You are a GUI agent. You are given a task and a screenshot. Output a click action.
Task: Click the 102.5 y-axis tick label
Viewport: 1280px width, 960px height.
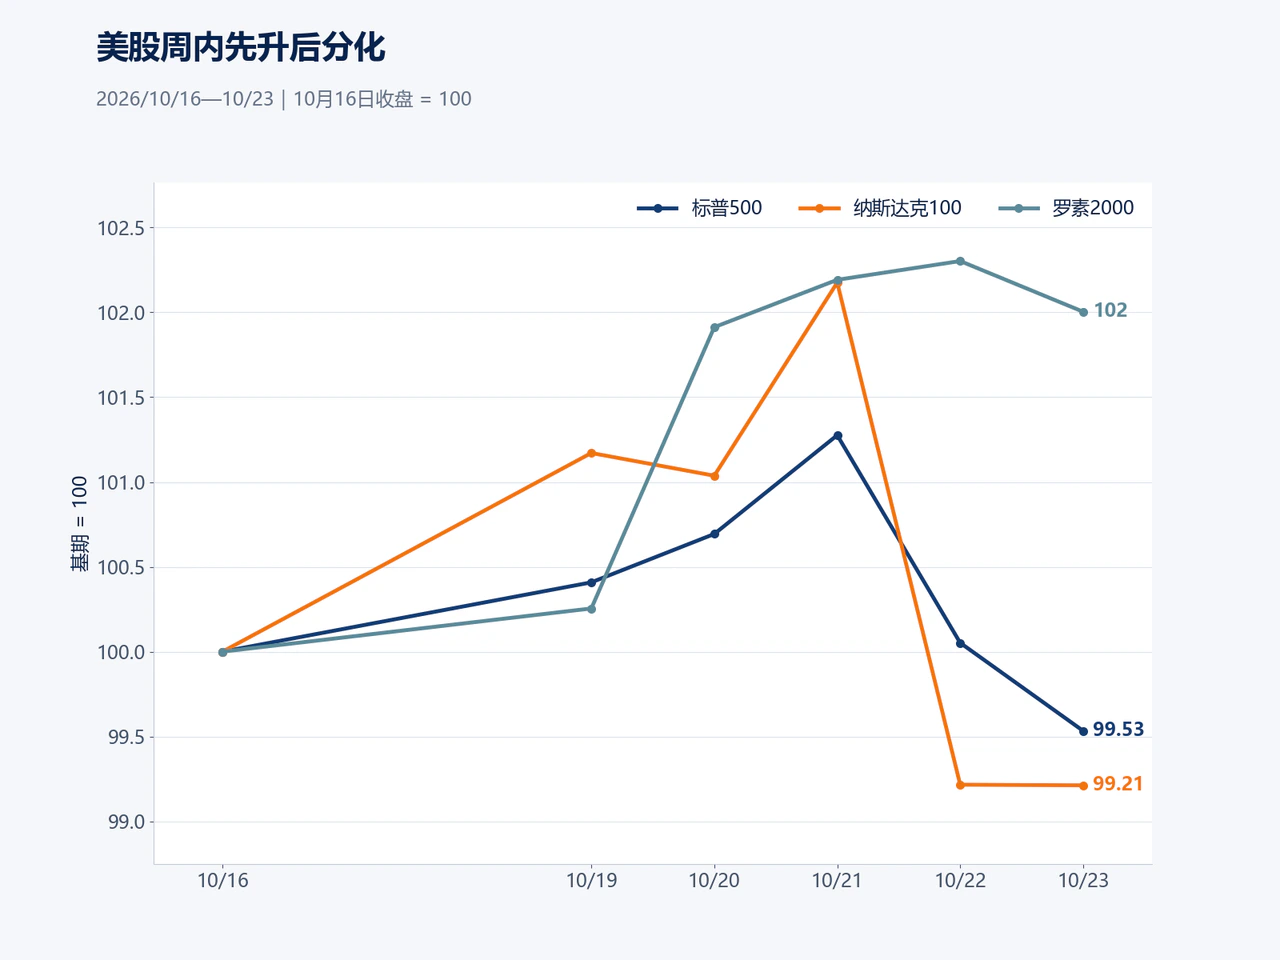[121, 228]
